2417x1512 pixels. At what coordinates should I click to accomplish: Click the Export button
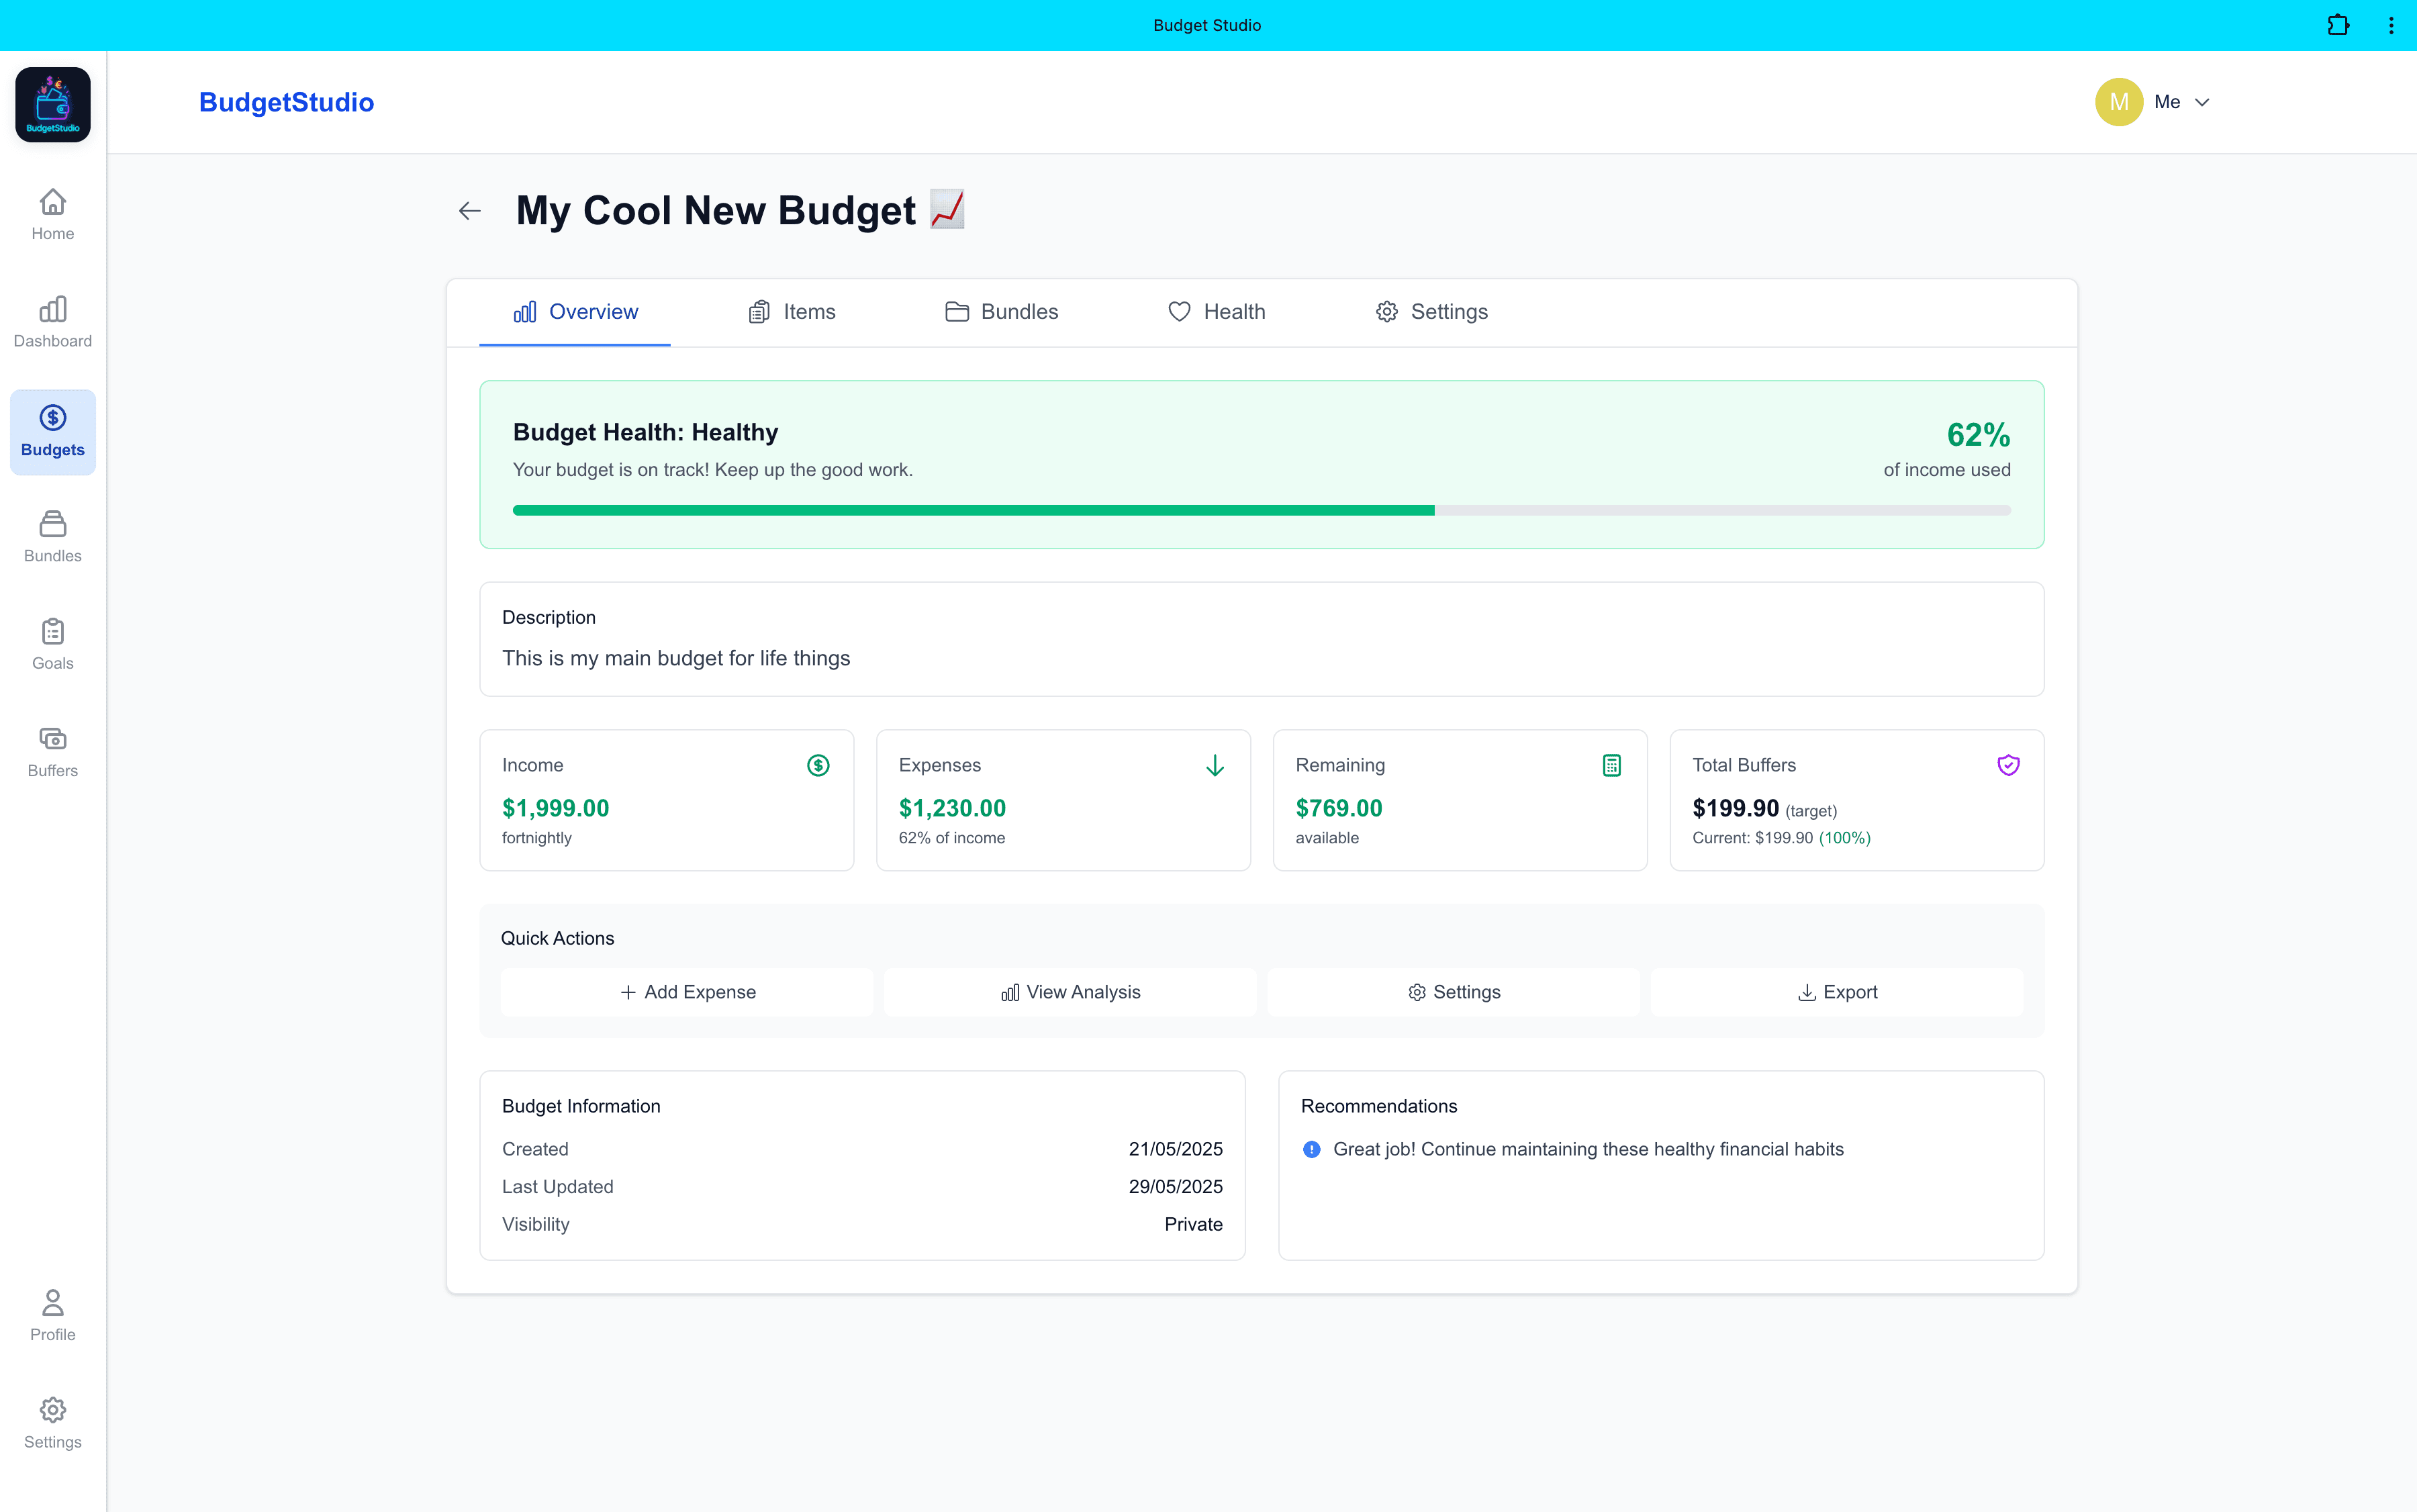1837,992
